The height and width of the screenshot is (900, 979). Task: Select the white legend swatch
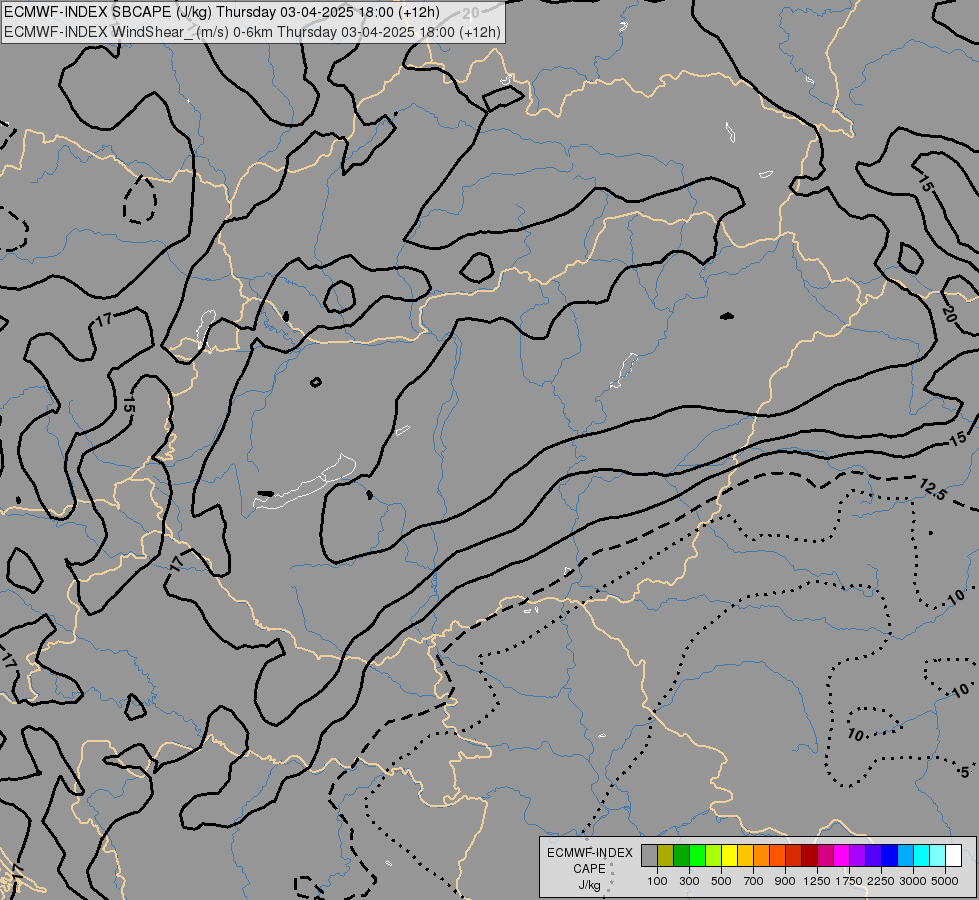coord(953,855)
